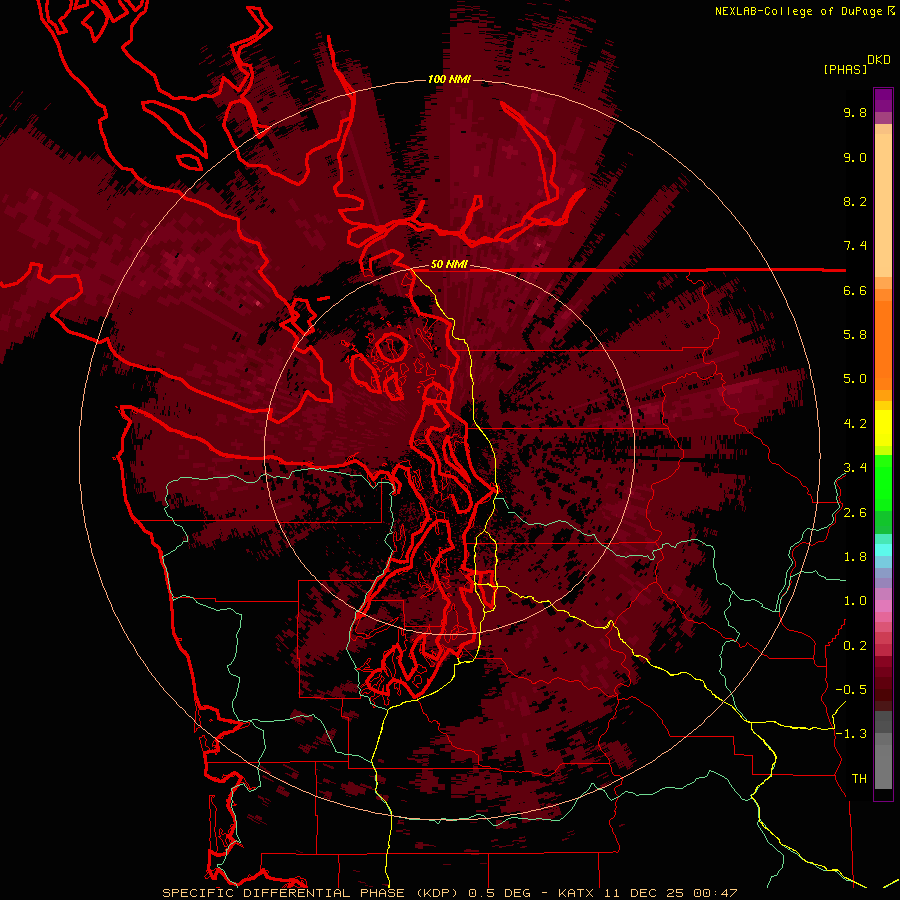Image resolution: width=900 pixels, height=900 pixels.
Task: Click the 2.6 scale label
Action: 855,513
